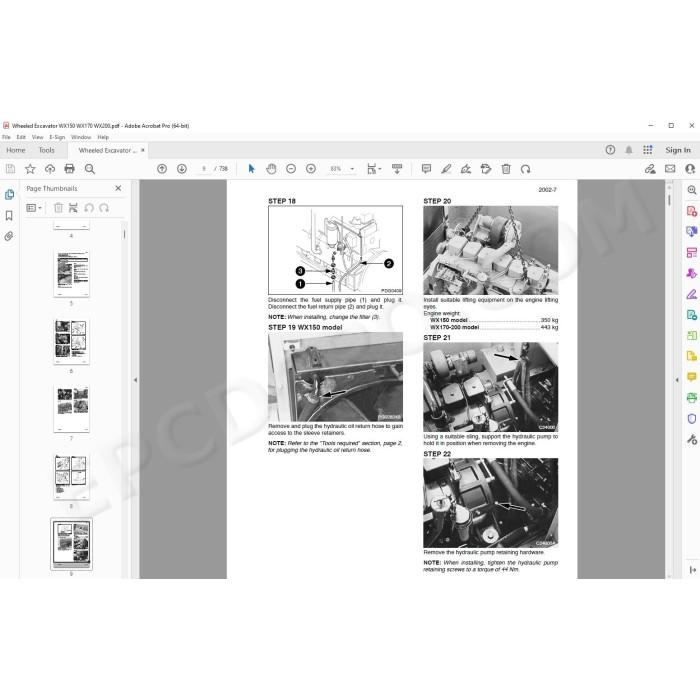
Task: Open the Edit menu
Action: click(x=21, y=137)
